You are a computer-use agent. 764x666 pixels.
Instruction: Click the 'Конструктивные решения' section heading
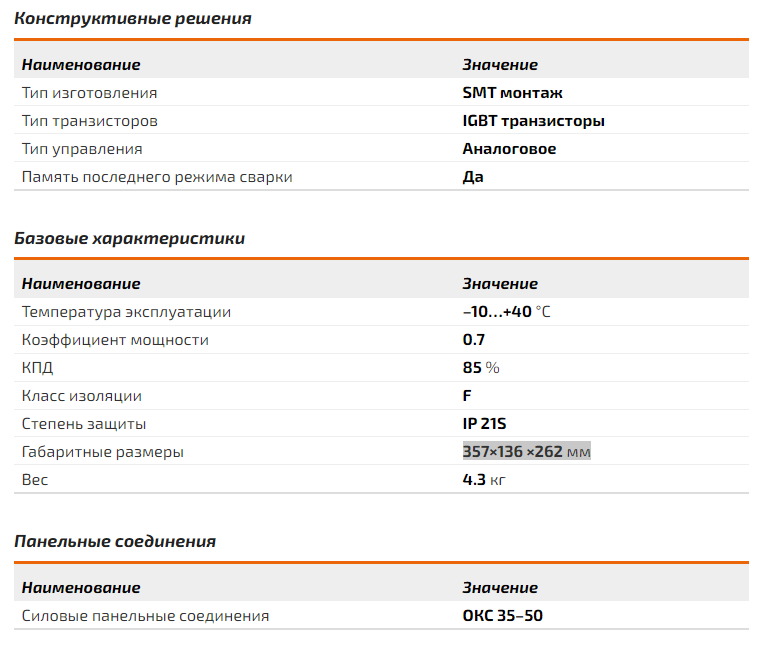point(133,19)
